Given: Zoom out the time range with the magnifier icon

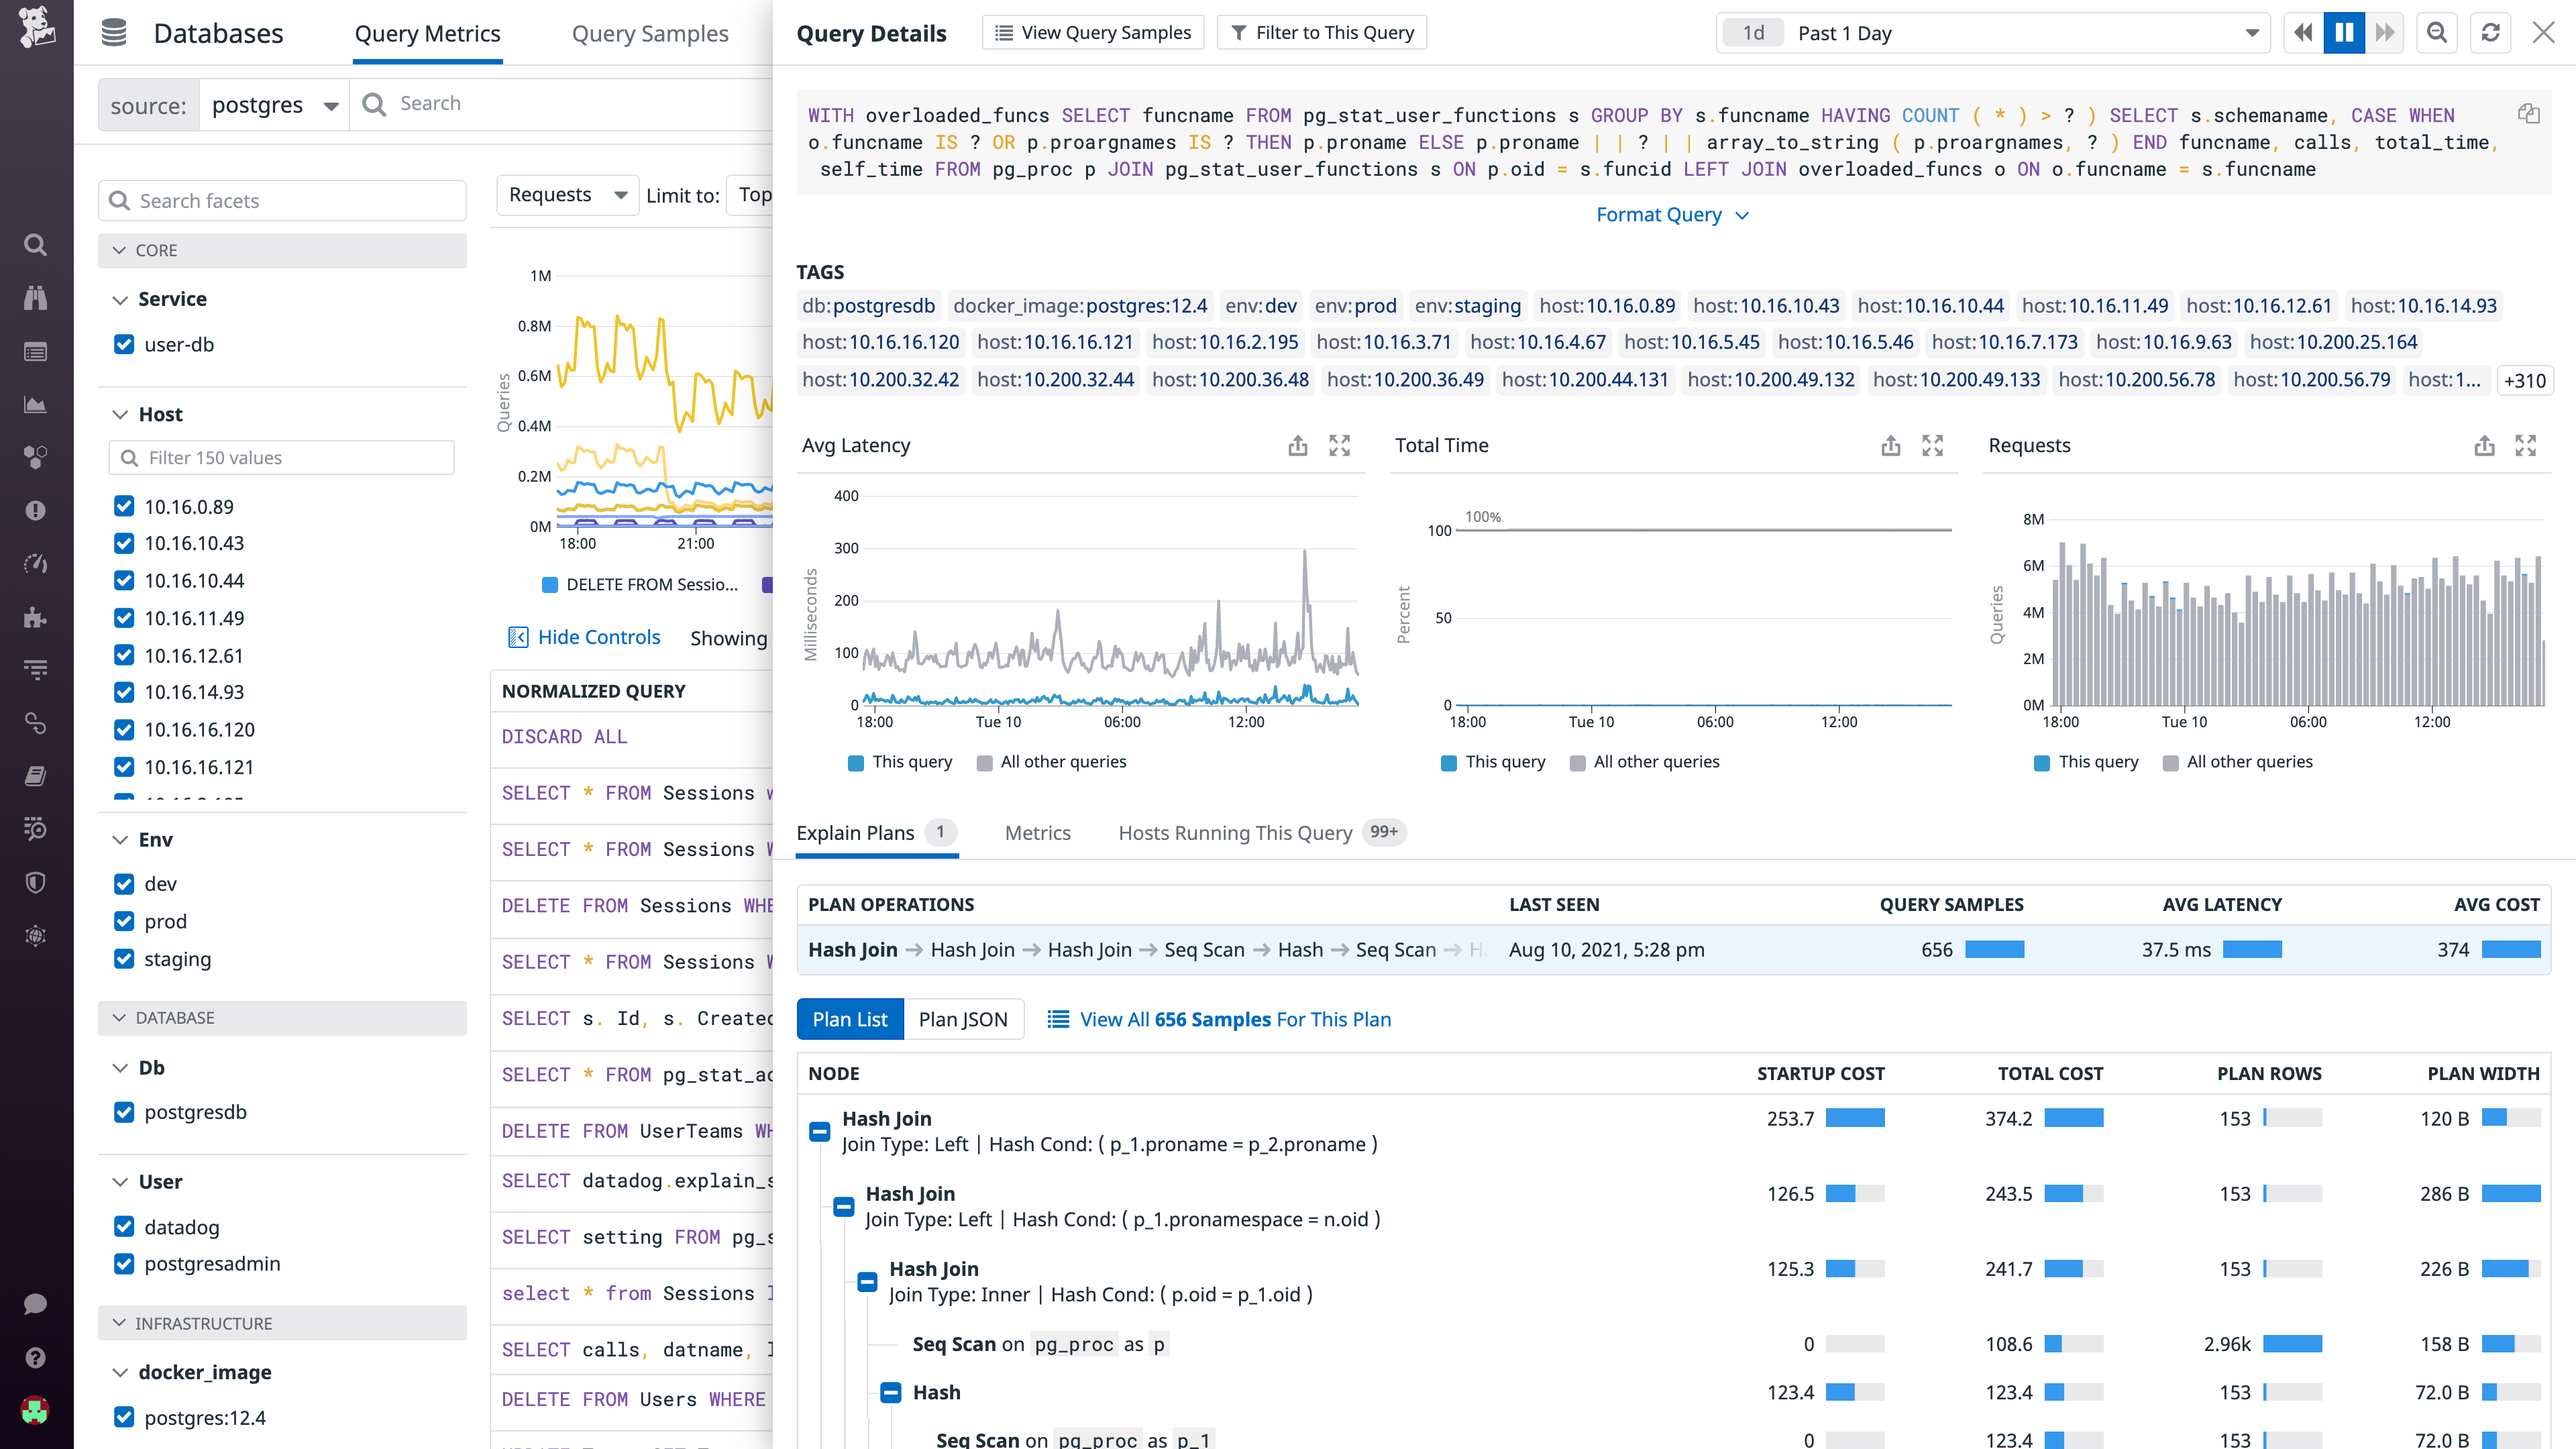Looking at the screenshot, I should [x=2437, y=32].
